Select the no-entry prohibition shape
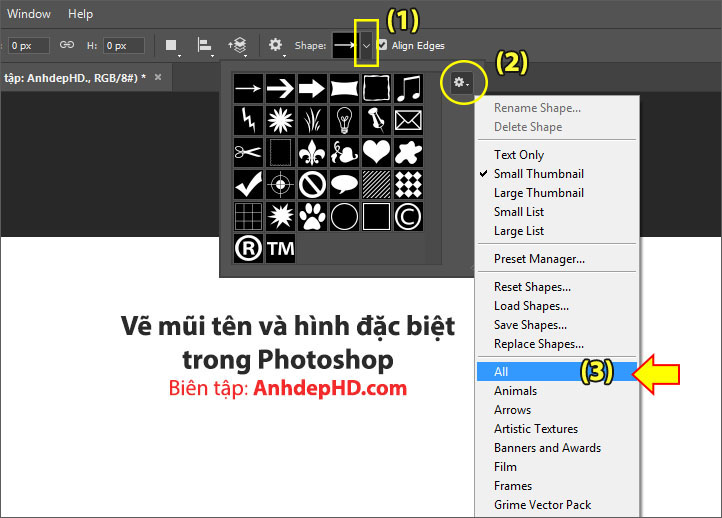The image size is (722, 518). click(312, 184)
